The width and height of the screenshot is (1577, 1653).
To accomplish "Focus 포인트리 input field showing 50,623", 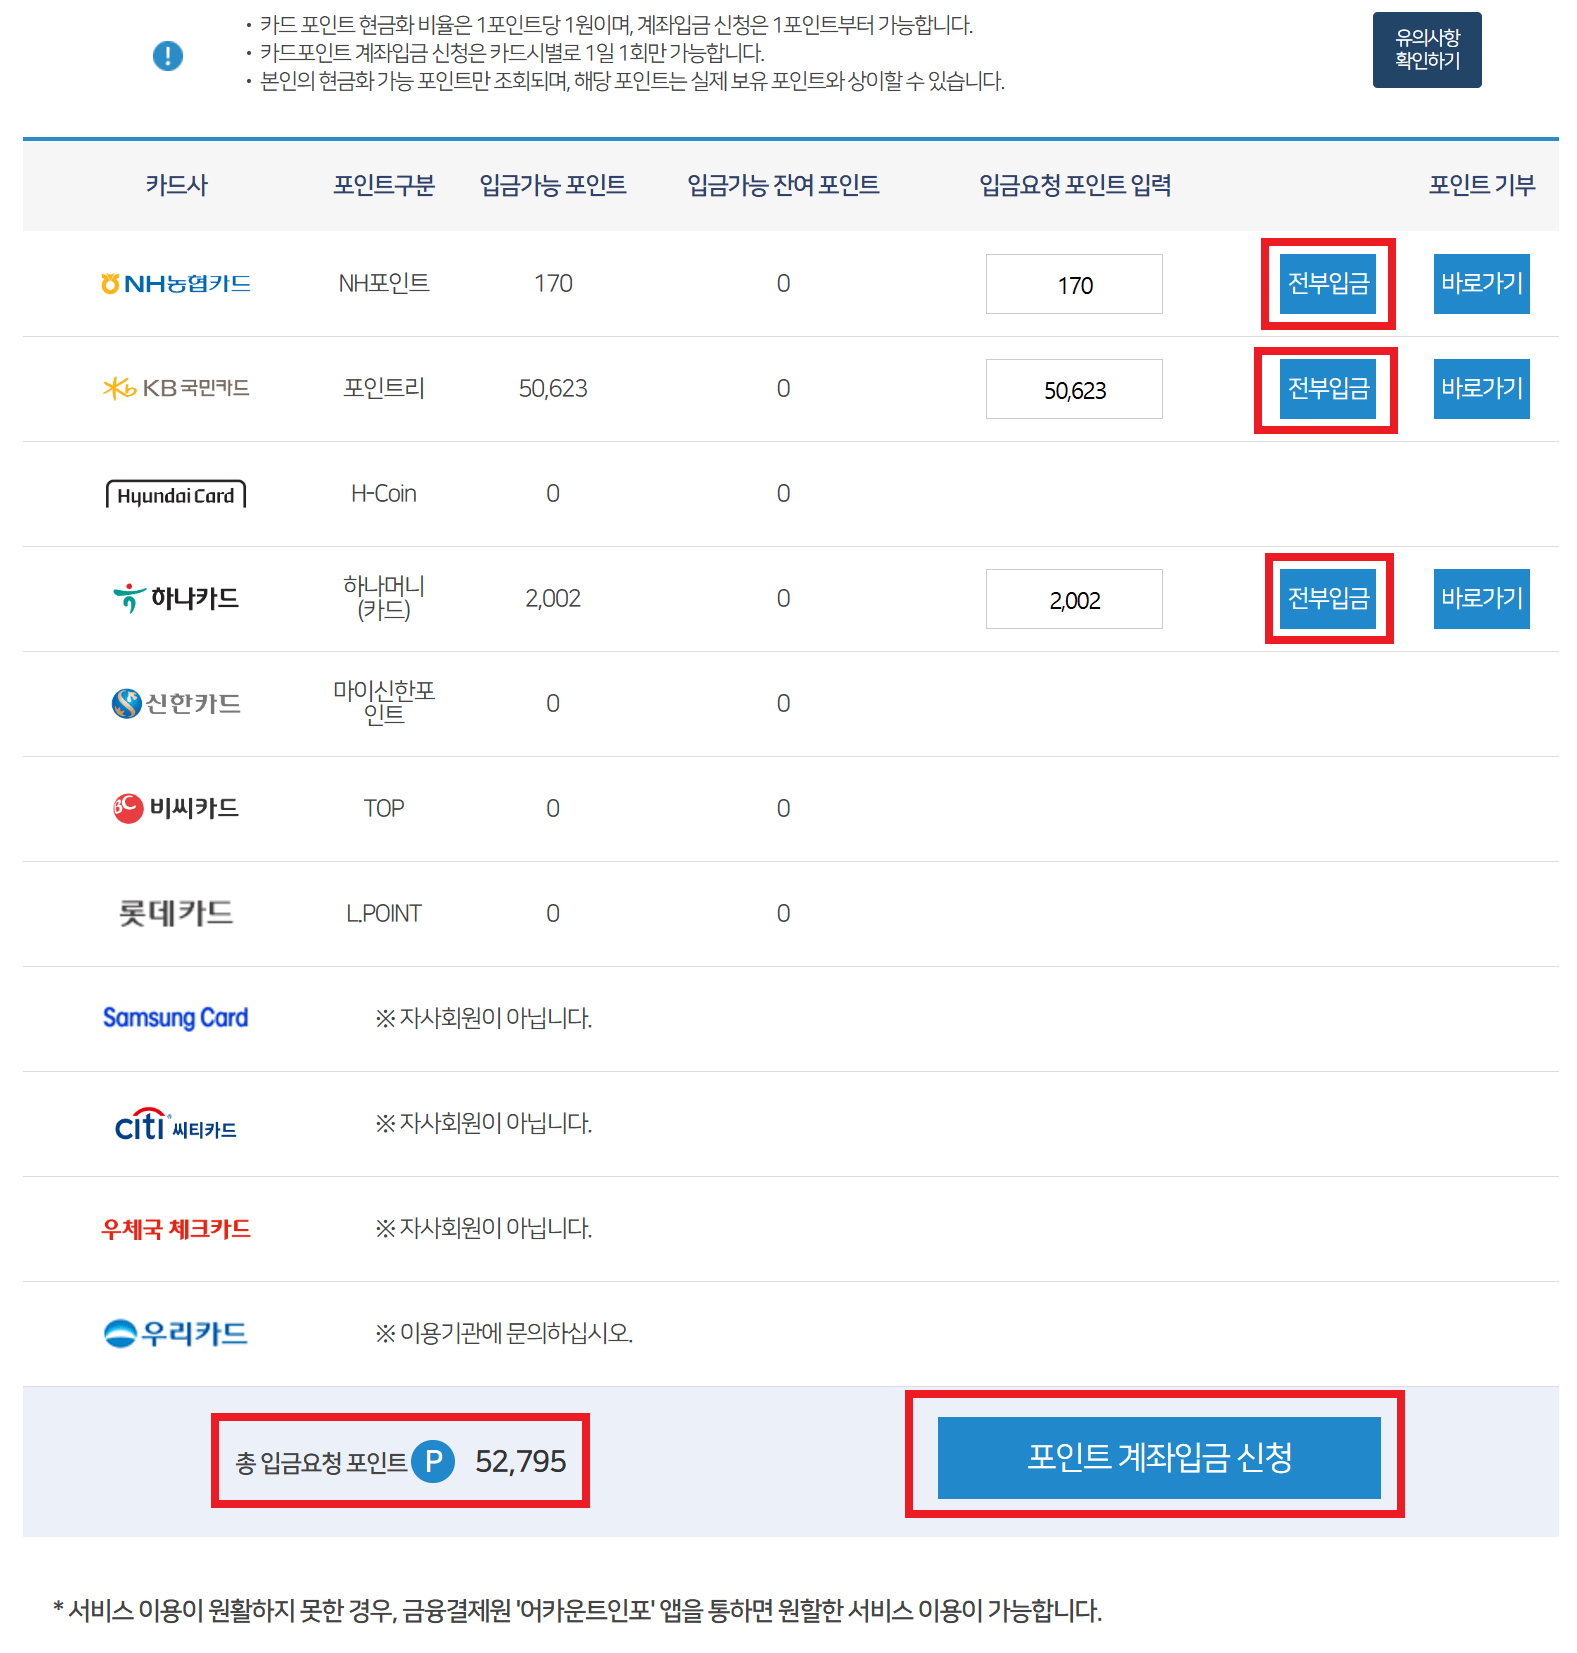I will (1074, 389).
